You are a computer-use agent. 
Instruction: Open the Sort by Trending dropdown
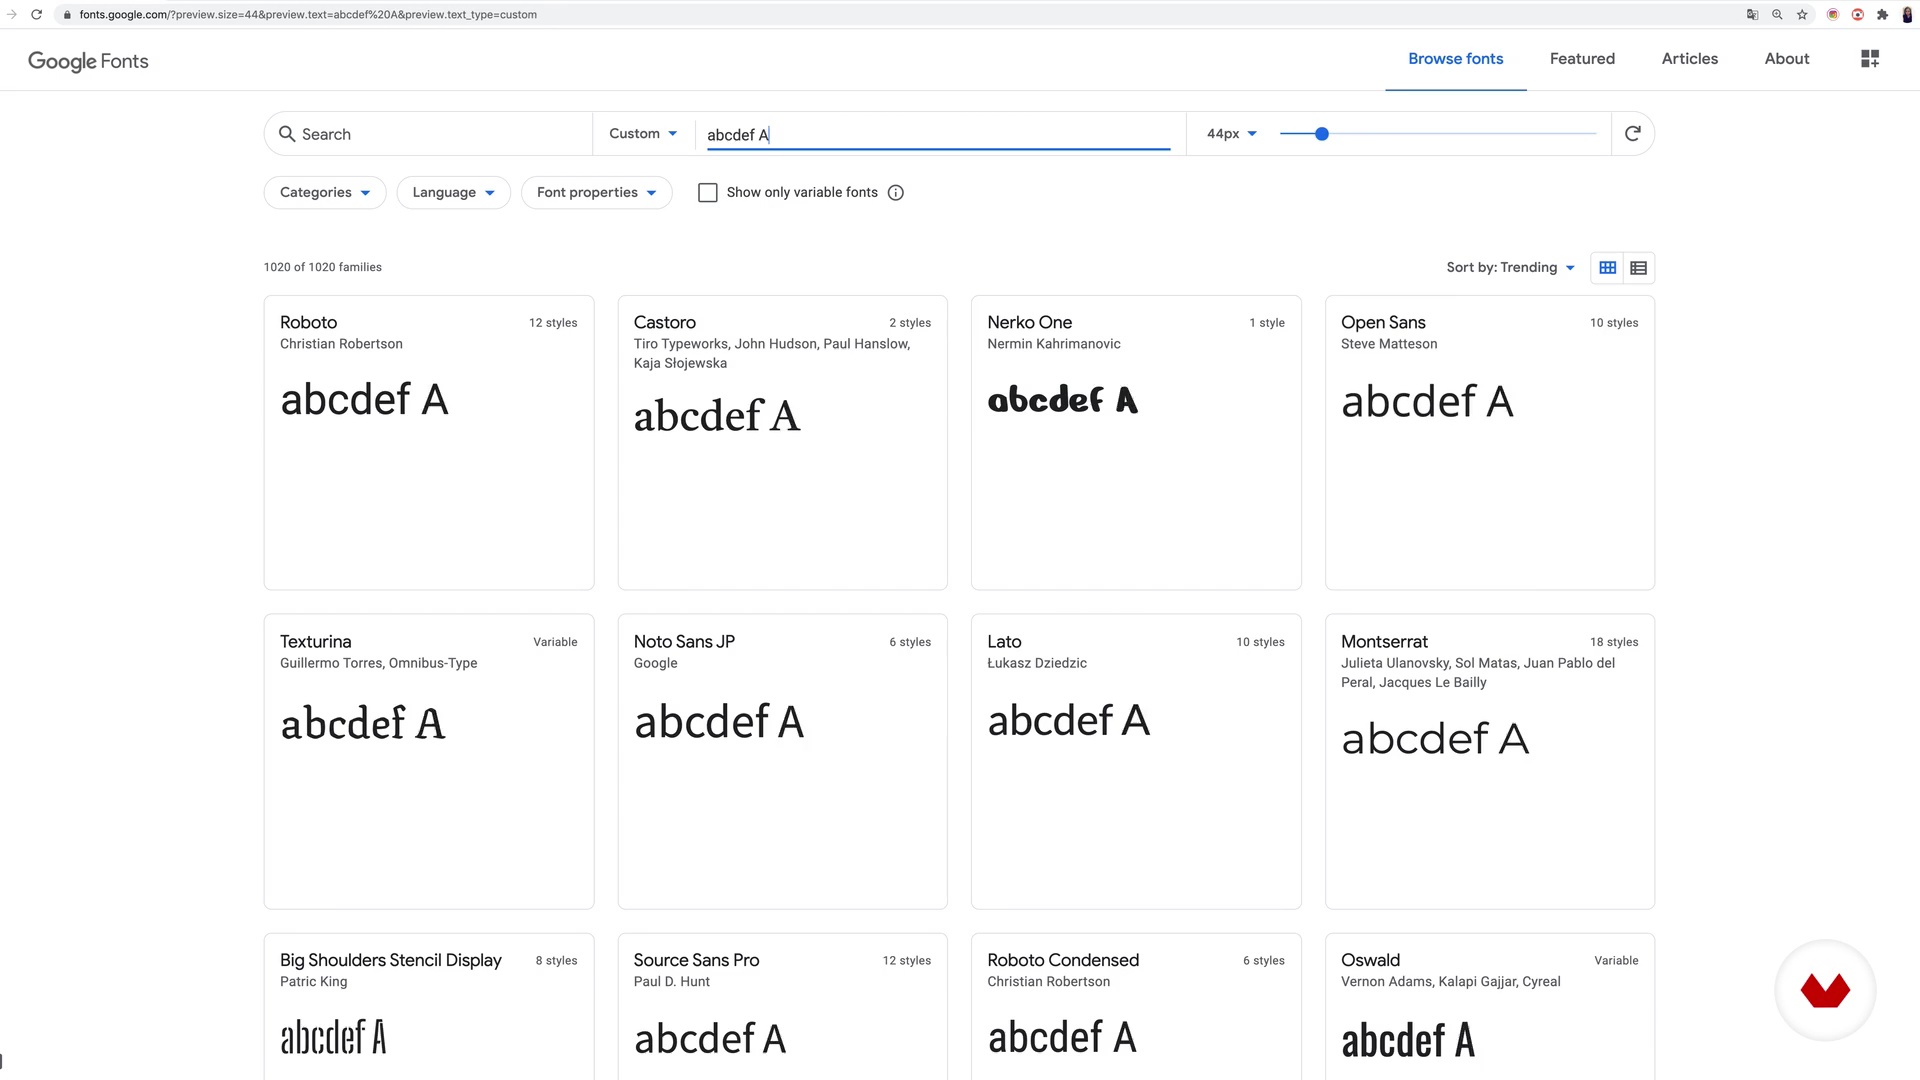tap(1510, 268)
